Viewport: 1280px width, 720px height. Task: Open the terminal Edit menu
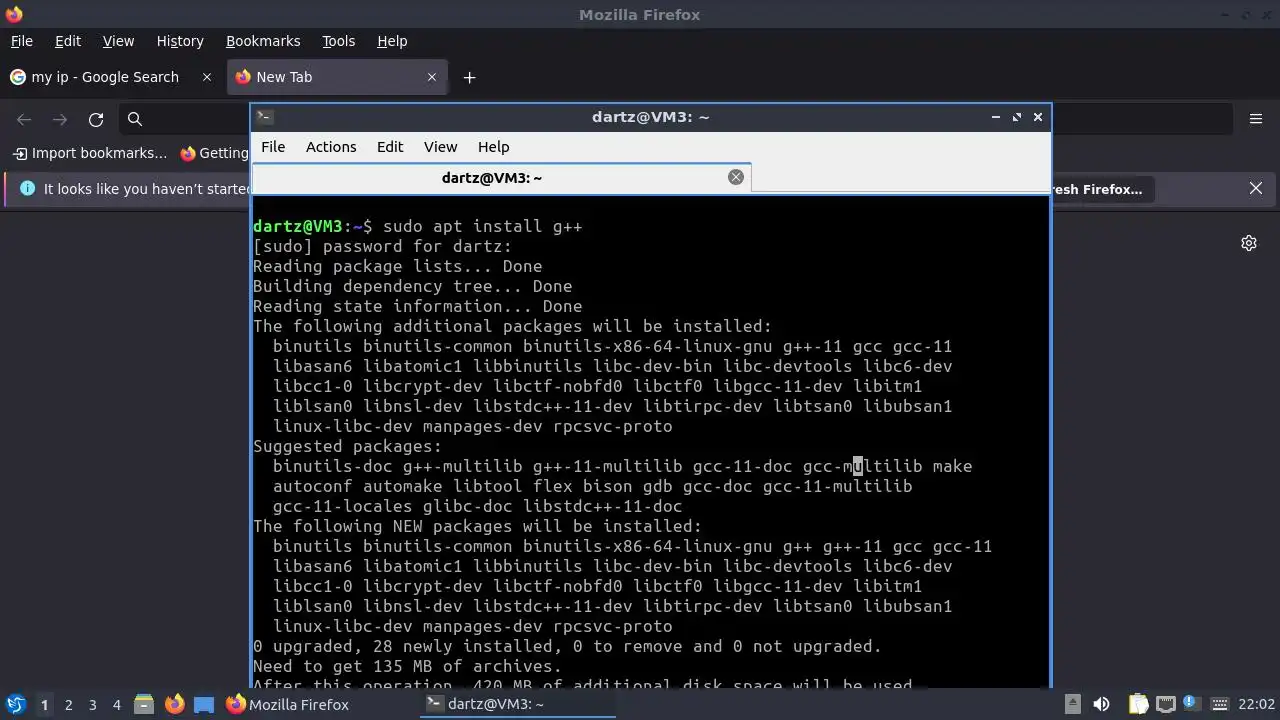point(390,146)
